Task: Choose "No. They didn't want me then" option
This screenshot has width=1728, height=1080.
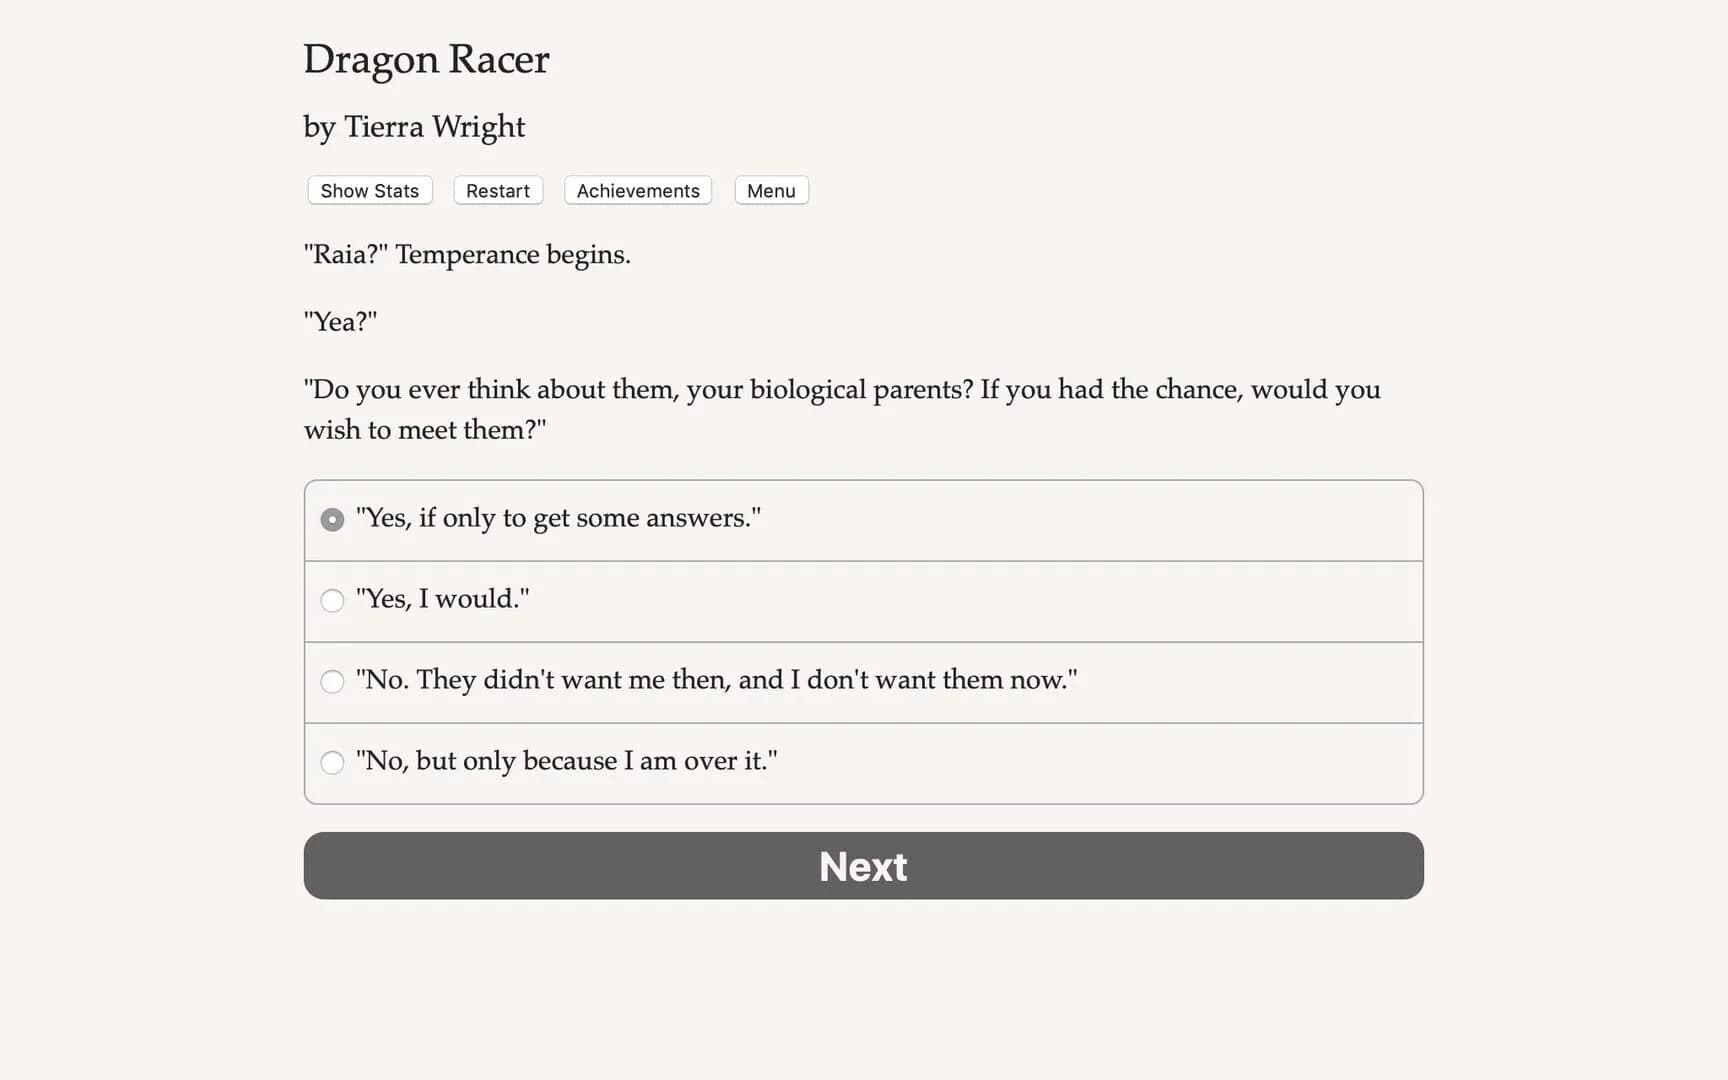Action: (332, 681)
